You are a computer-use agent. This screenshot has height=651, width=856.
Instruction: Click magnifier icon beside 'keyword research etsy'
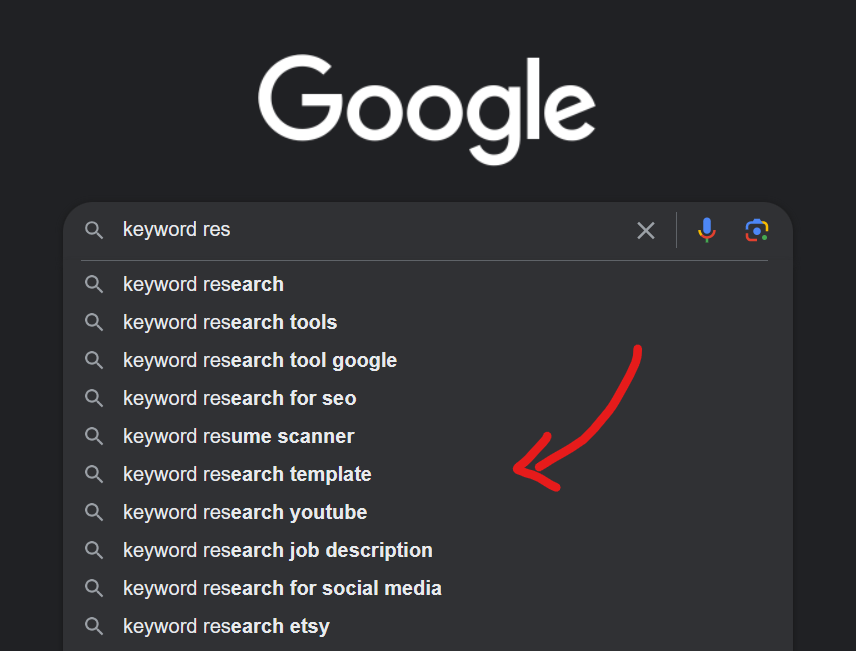tap(94, 626)
